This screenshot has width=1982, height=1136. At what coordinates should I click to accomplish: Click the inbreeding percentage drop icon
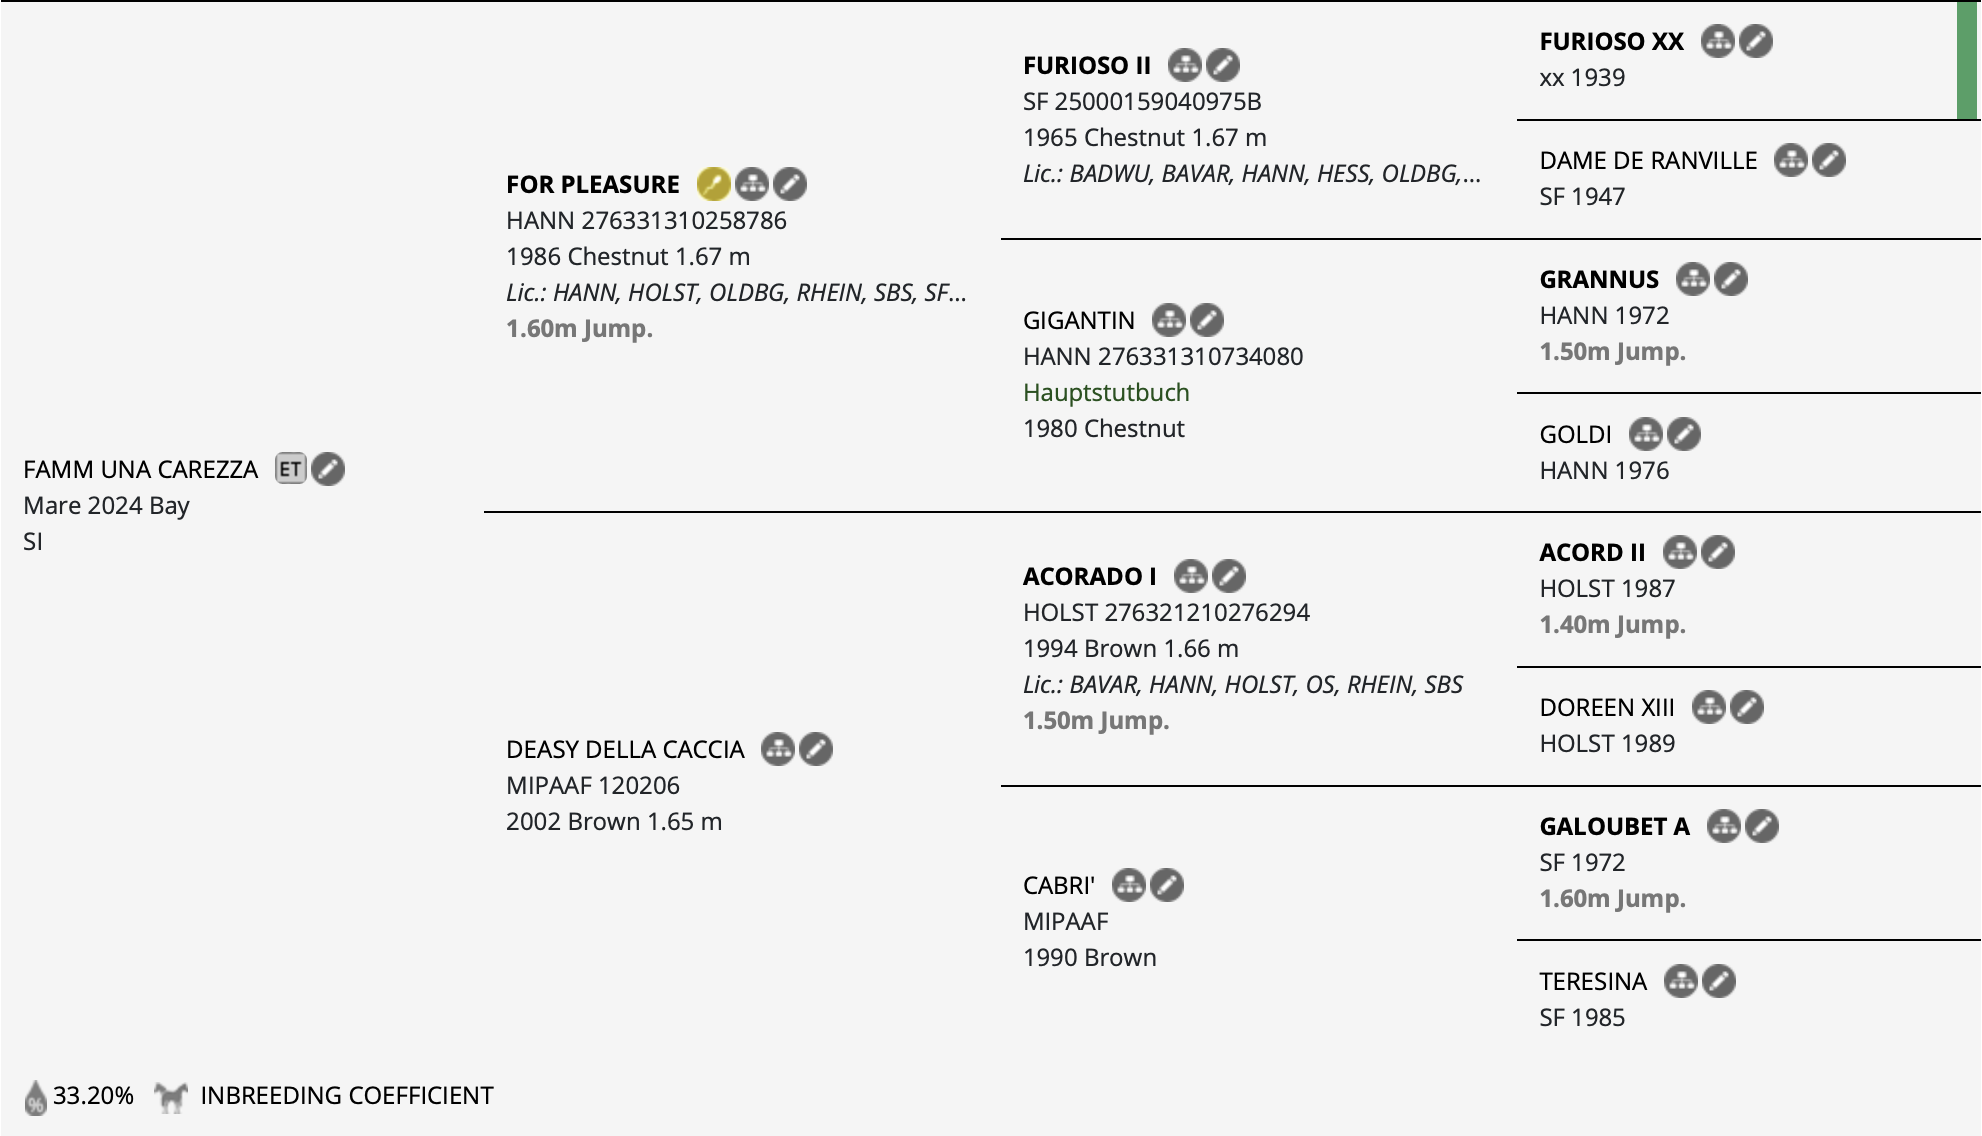point(36,1097)
